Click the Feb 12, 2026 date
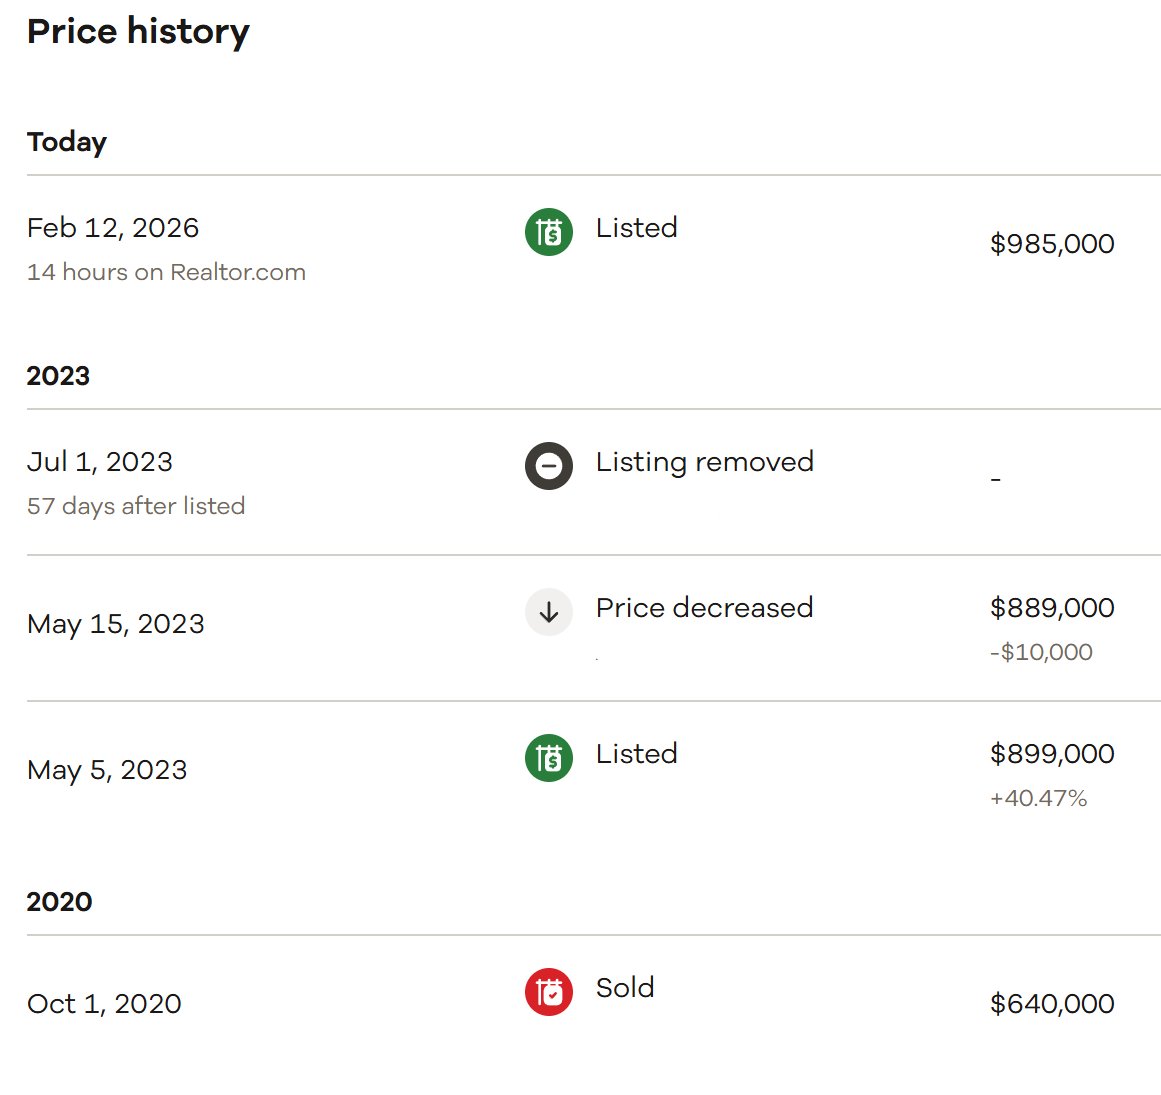This screenshot has height=1095, width=1161. (113, 228)
